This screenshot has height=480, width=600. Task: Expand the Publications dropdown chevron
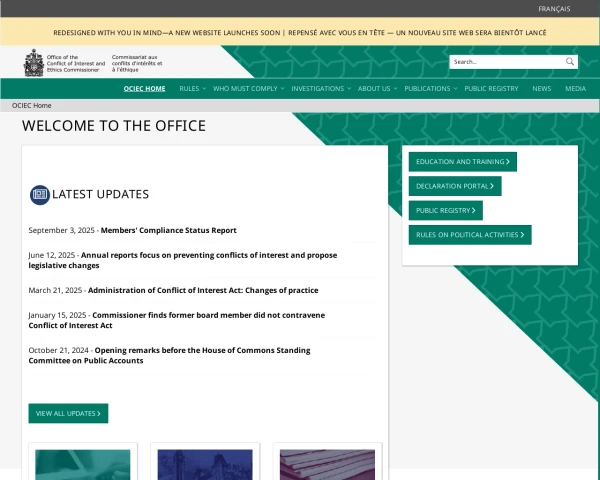coord(455,88)
